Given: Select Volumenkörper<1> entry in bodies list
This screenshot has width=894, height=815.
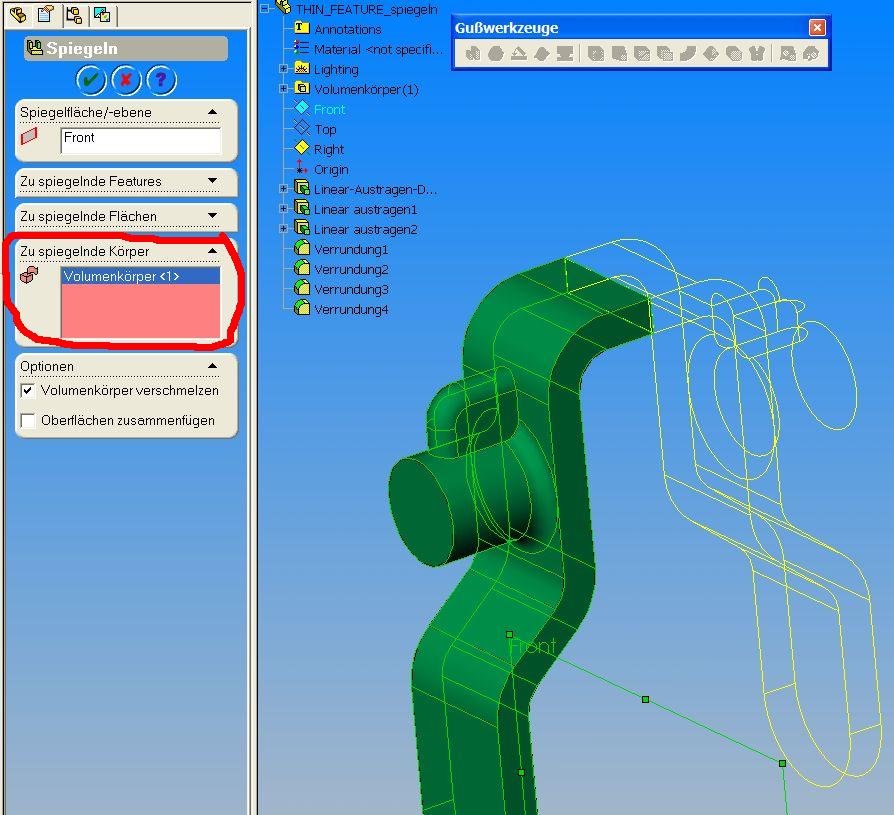Looking at the screenshot, I should coord(140,276).
